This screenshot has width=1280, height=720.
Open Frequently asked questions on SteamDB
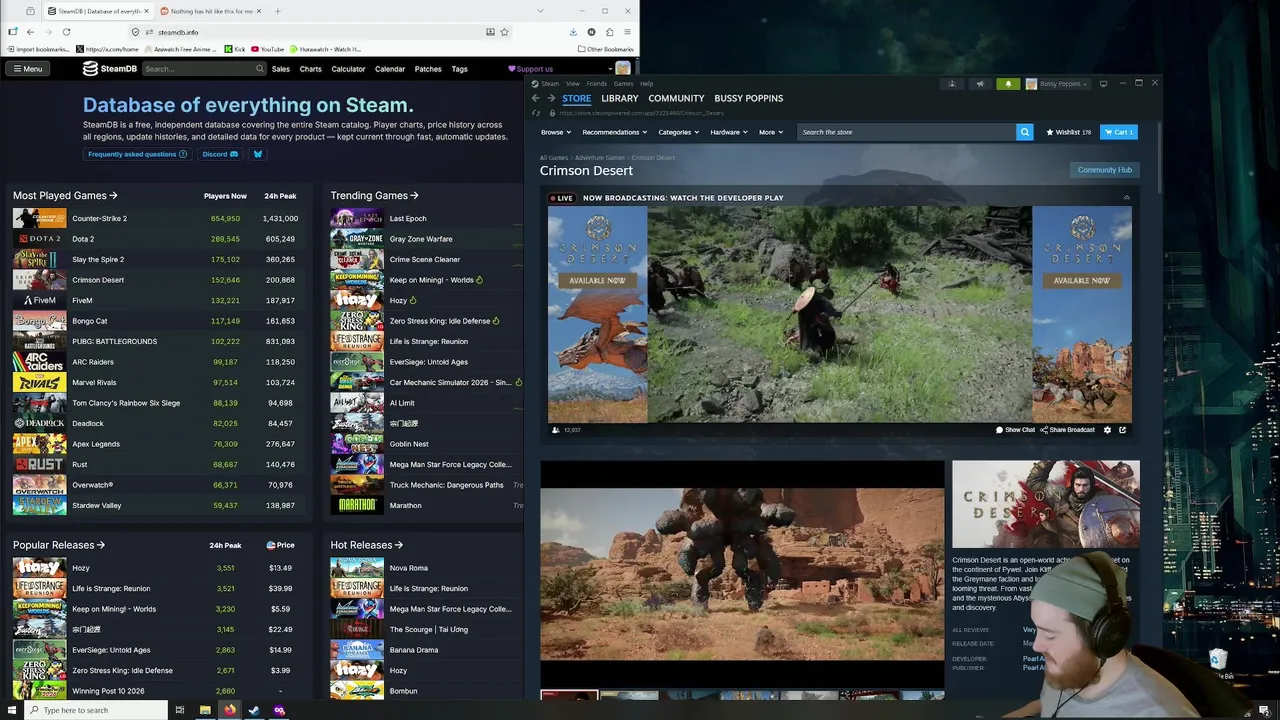(x=137, y=154)
